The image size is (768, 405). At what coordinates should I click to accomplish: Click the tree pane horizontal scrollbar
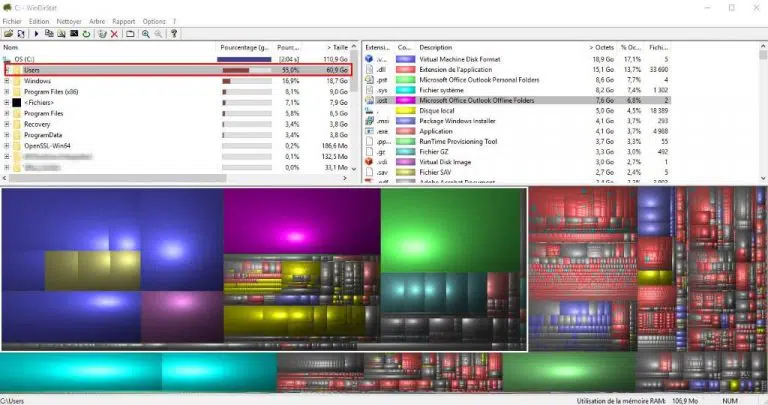click(x=118, y=178)
